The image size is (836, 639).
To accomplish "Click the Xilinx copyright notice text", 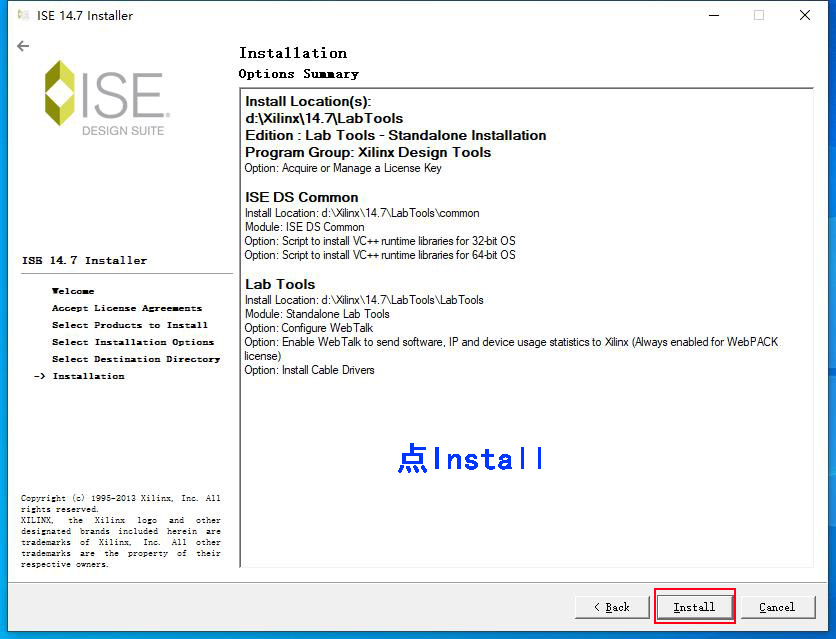I will click(x=121, y=531).
